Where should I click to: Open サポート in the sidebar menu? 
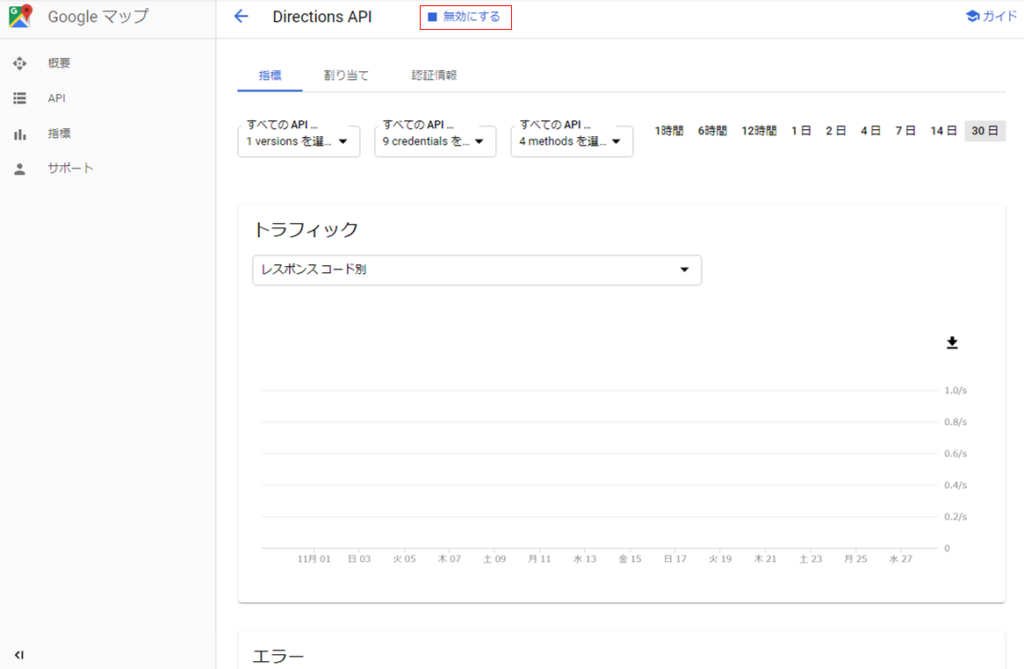click(x=71, y=169)
